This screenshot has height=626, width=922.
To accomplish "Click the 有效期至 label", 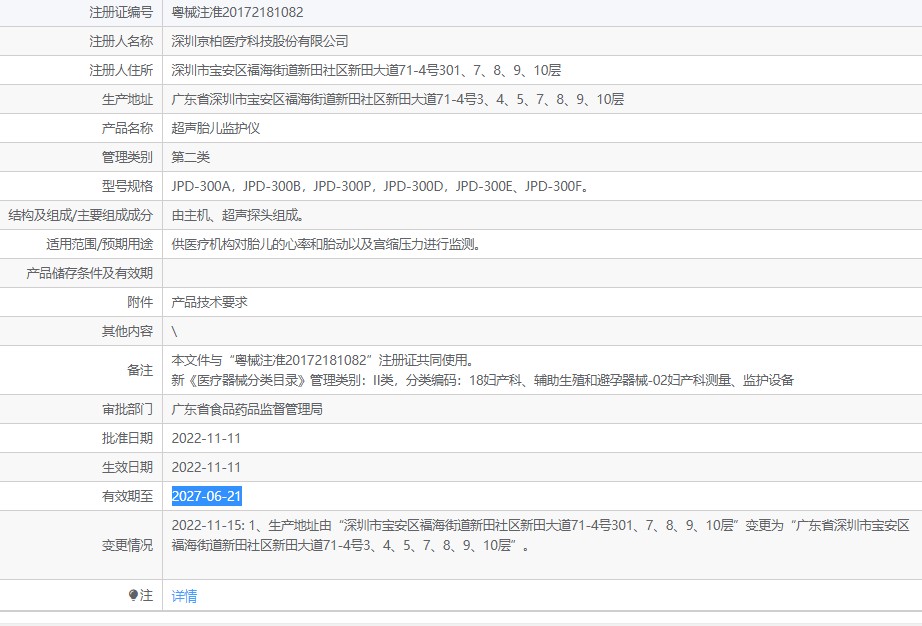I will click(x=127, y=496).
